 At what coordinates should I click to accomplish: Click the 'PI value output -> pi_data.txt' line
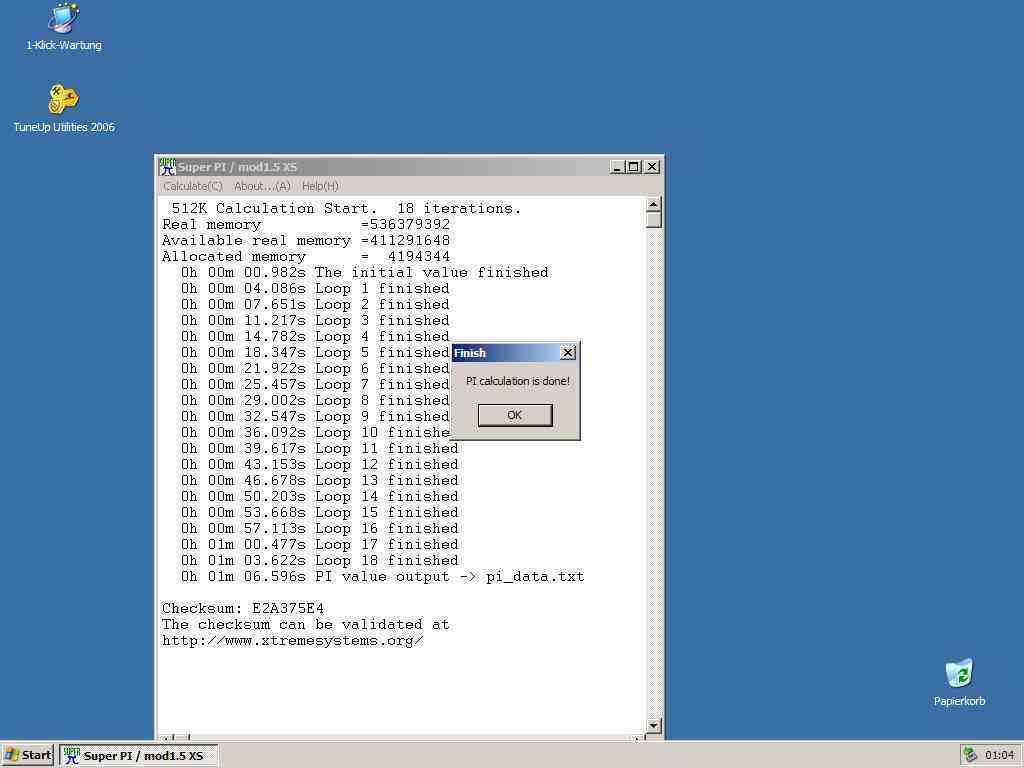click(x=382, y=577)
